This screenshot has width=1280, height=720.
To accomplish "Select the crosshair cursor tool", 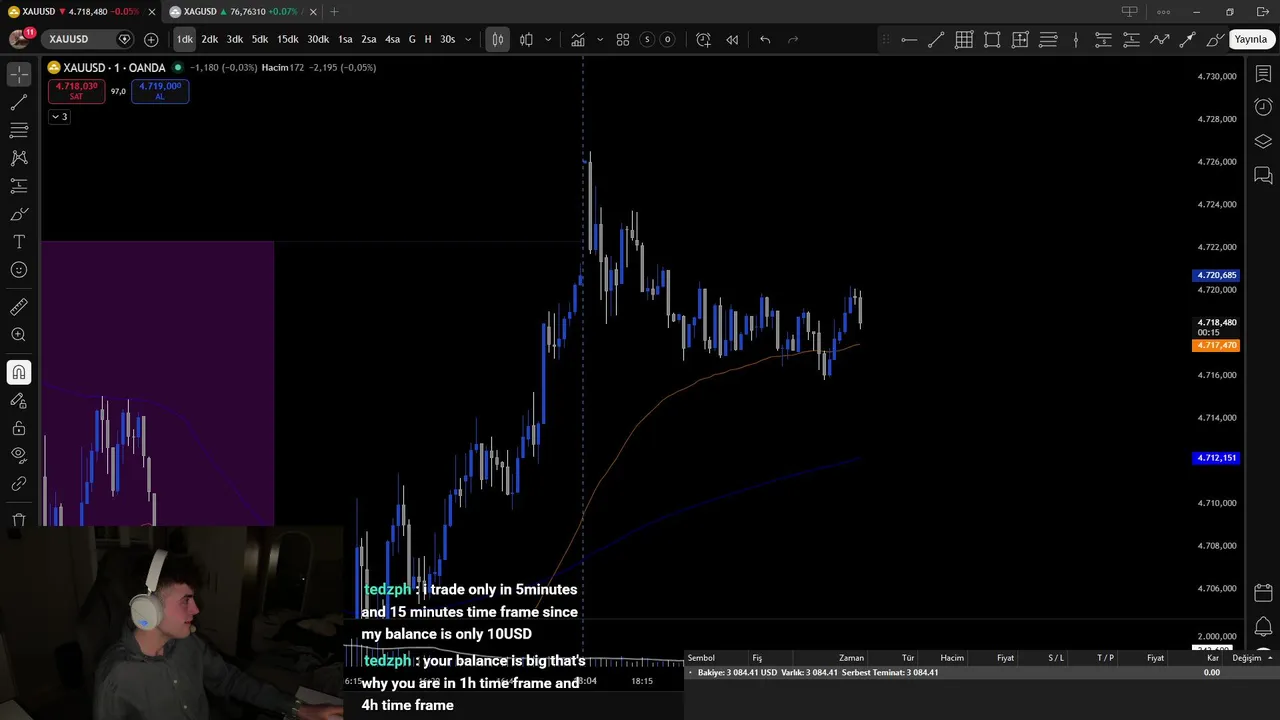I will pos(19,75).
